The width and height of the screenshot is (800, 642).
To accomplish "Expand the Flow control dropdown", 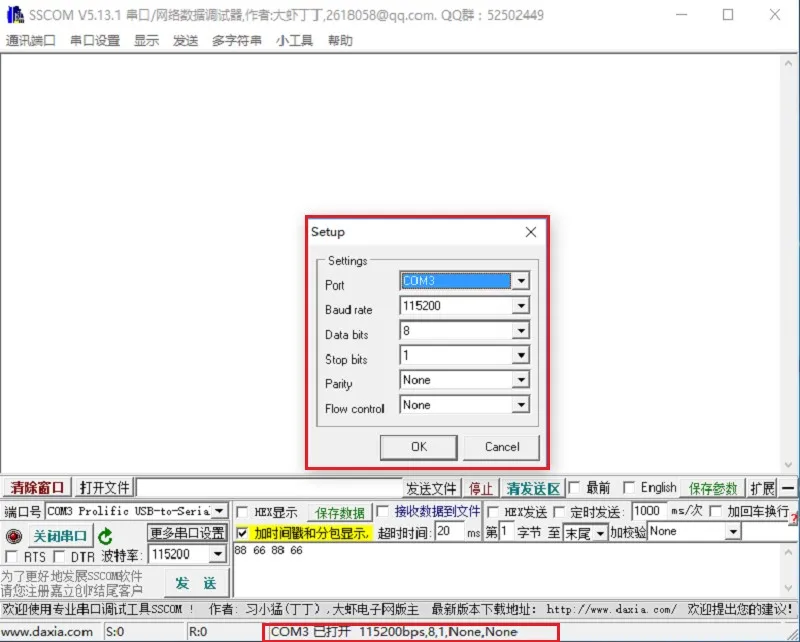I will [x=520, y=405].
